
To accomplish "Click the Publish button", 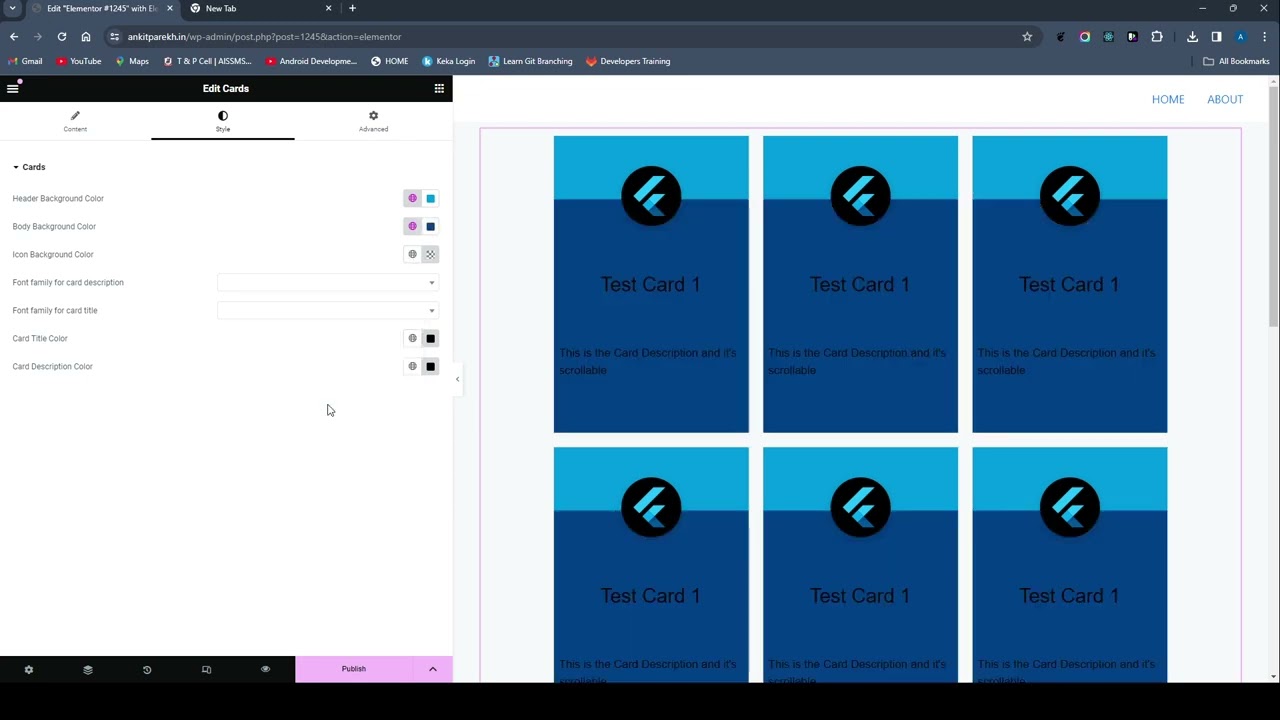I will point(354,669).
